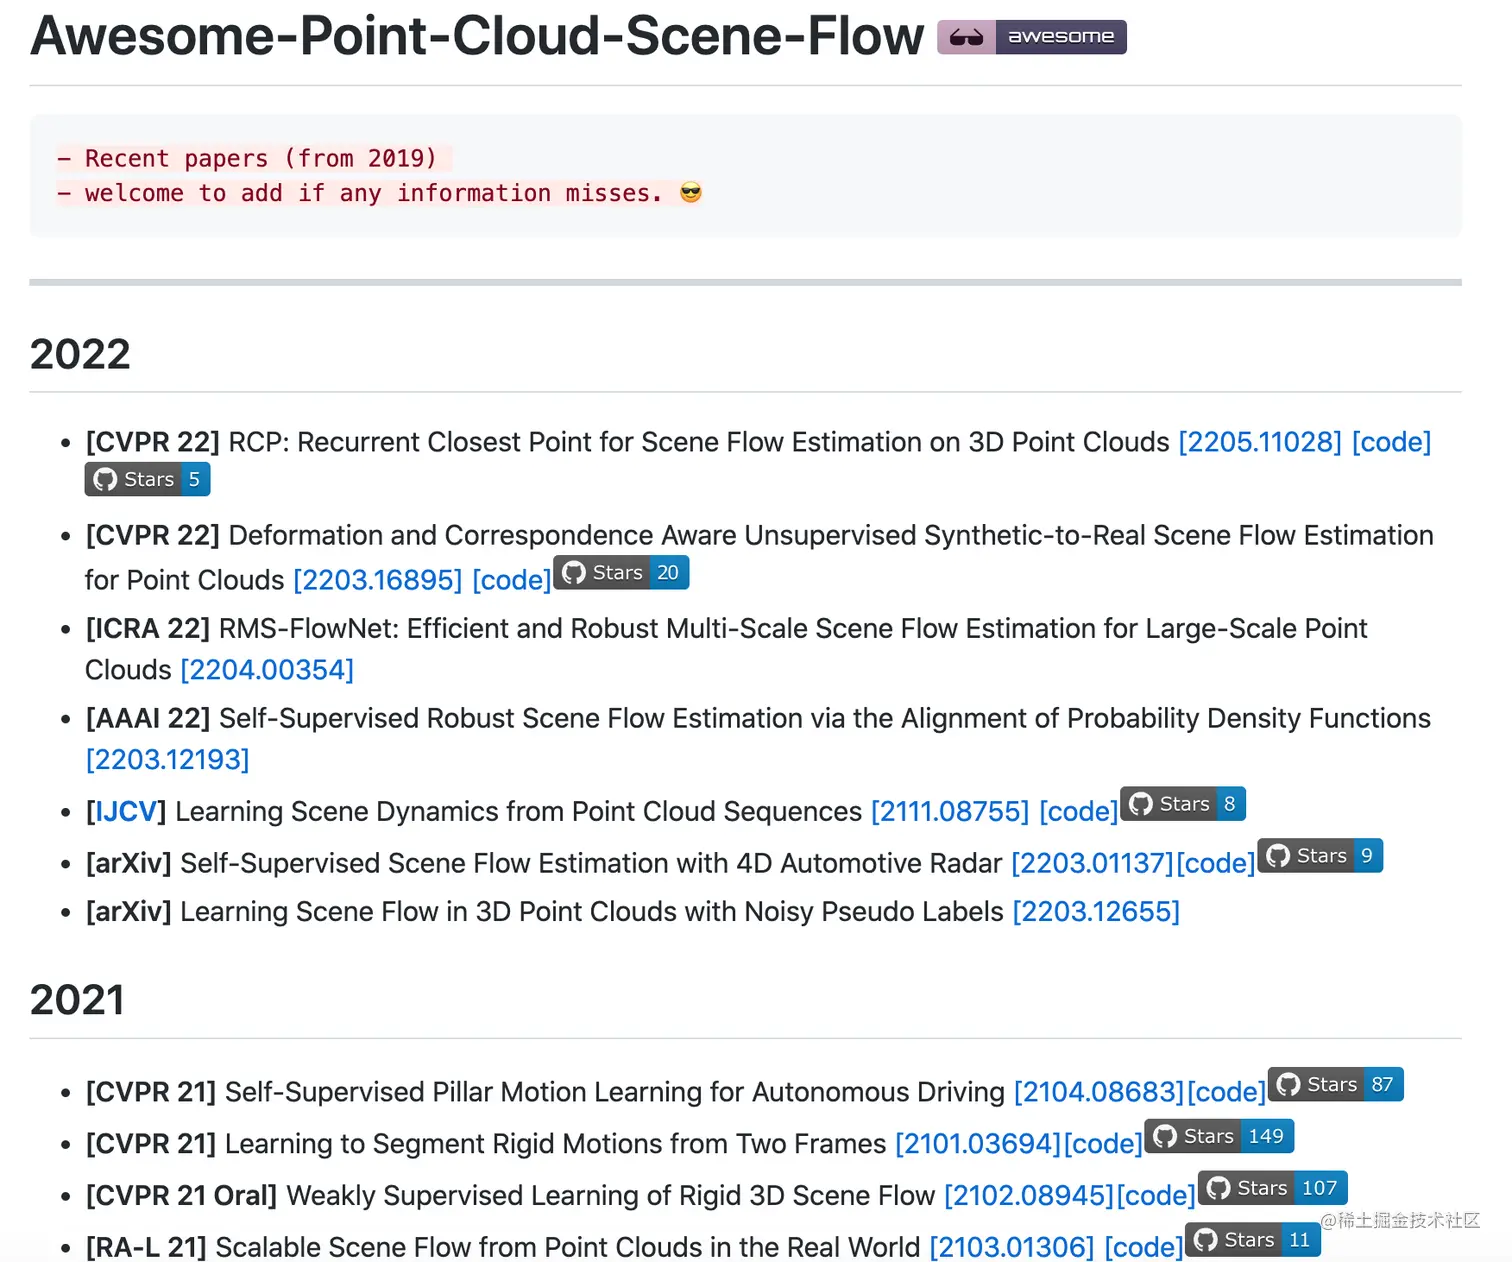
Task: Click the 2021 section heading
Action: click(x=77, y=1000)
